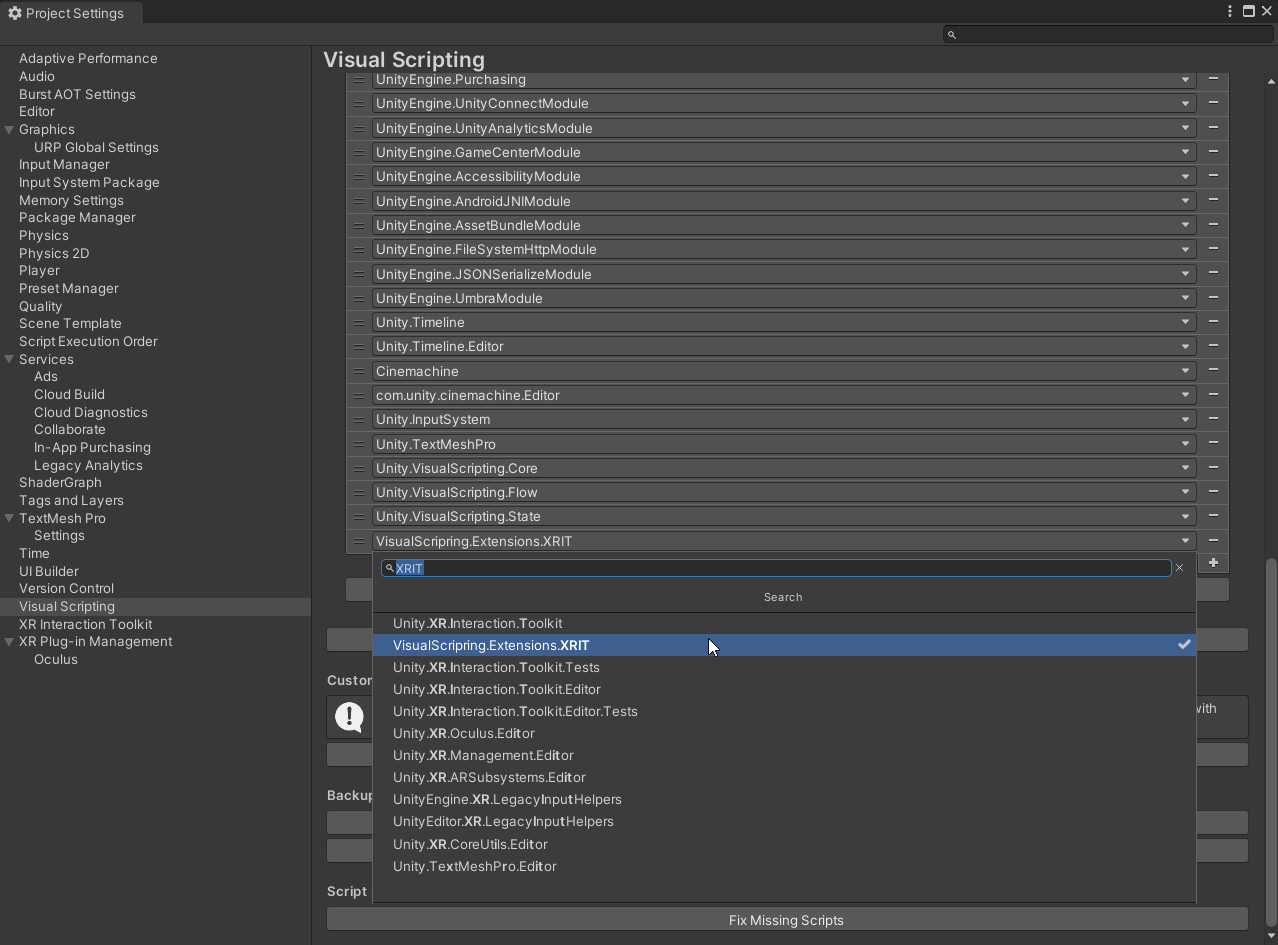Image resolution: width=1278 pixels, height=945 pixels.
Task: Choose UnityEngine.XR.LegacyInputHelpers from results
Action: 784,799
